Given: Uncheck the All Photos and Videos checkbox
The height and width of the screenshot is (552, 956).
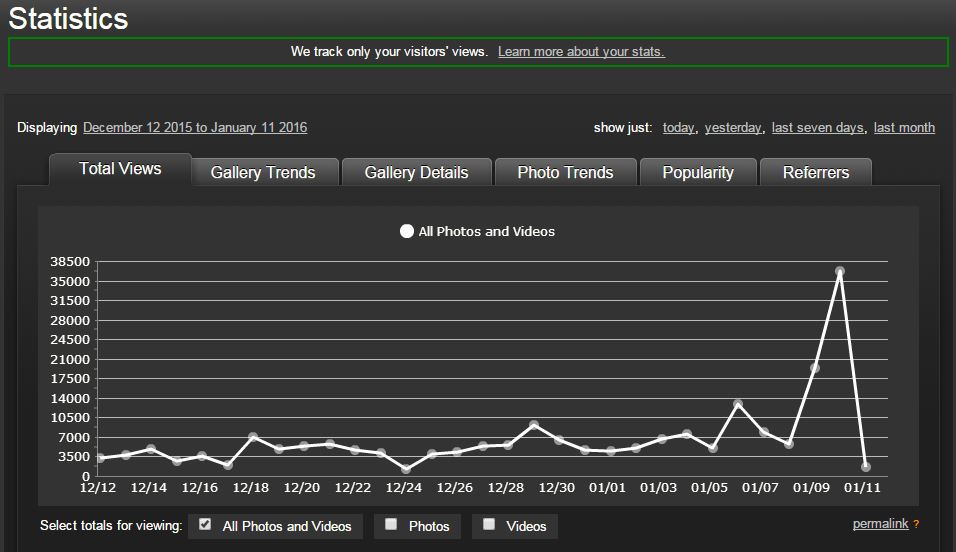Looking at the screenshot, I should coord(205,524).
